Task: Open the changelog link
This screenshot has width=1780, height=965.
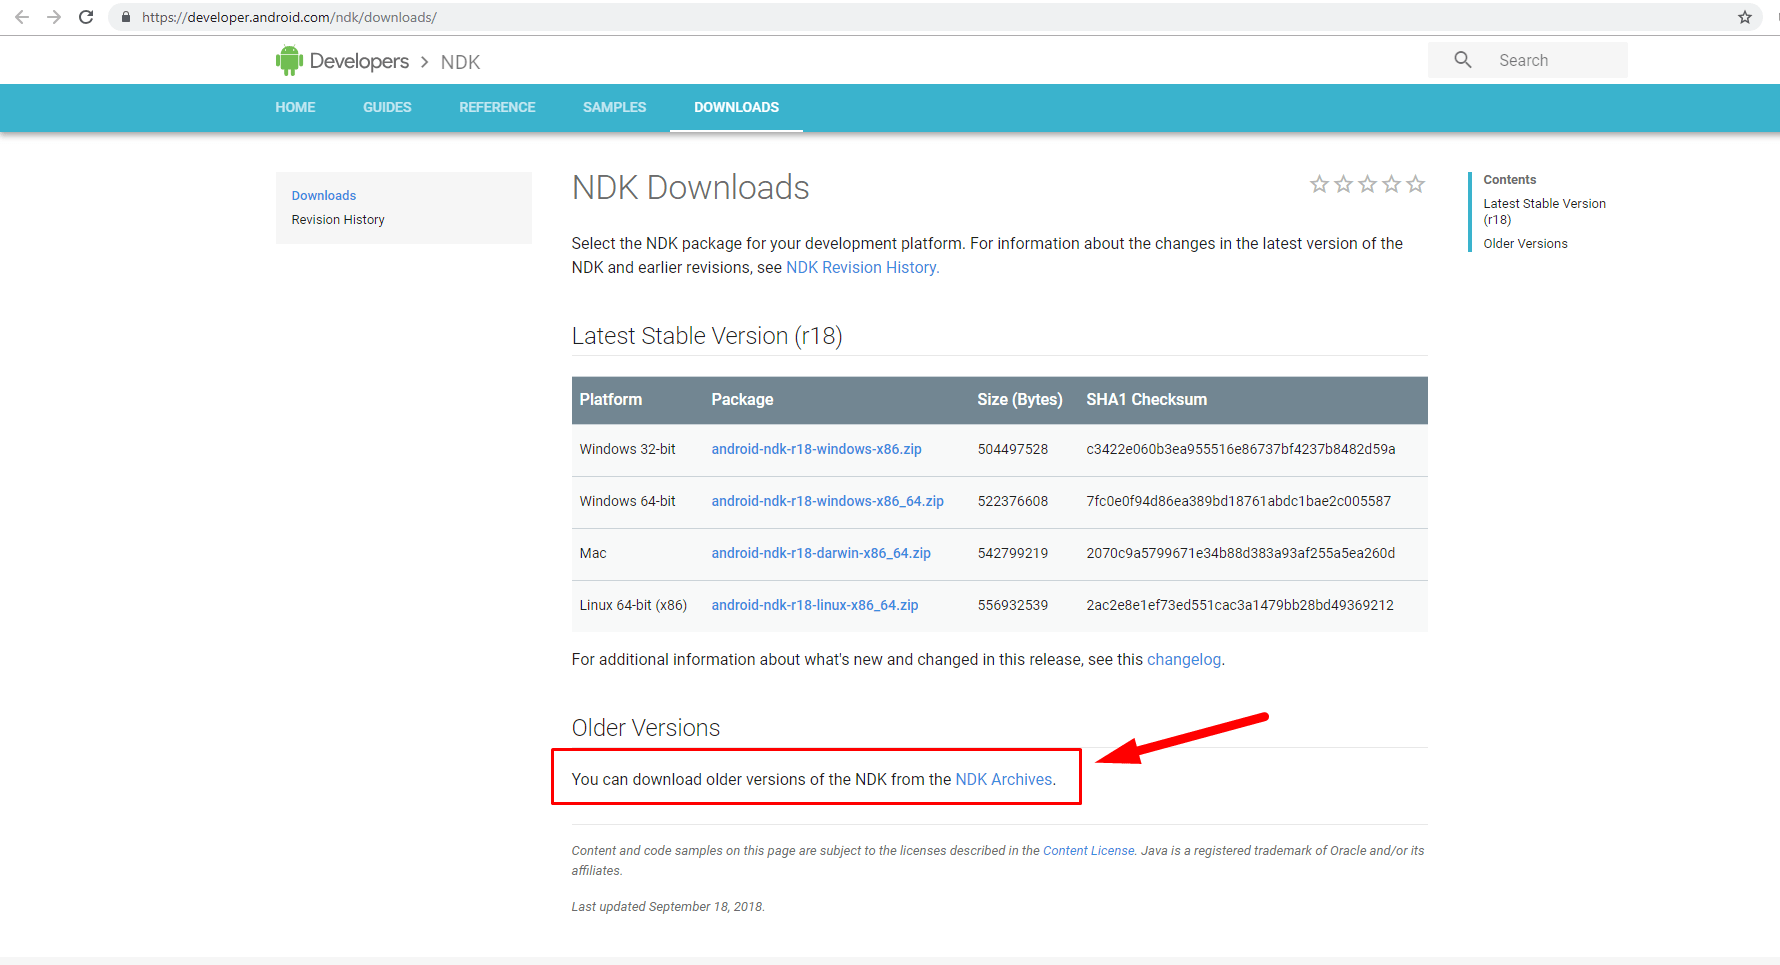Action: tap(1184, 660)
